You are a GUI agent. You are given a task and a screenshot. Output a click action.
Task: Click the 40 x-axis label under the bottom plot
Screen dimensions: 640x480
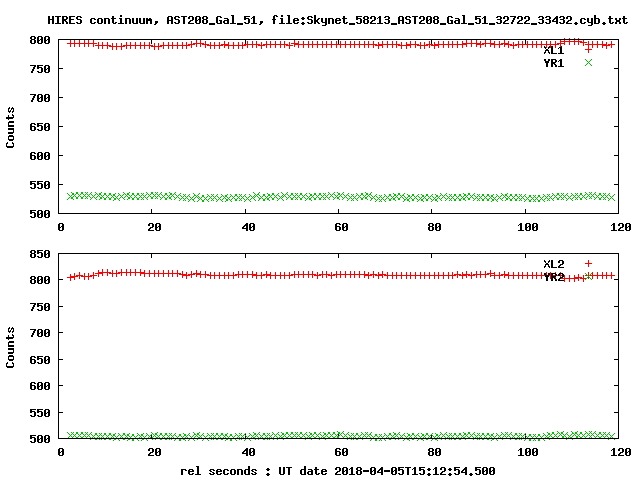point(248,452)
